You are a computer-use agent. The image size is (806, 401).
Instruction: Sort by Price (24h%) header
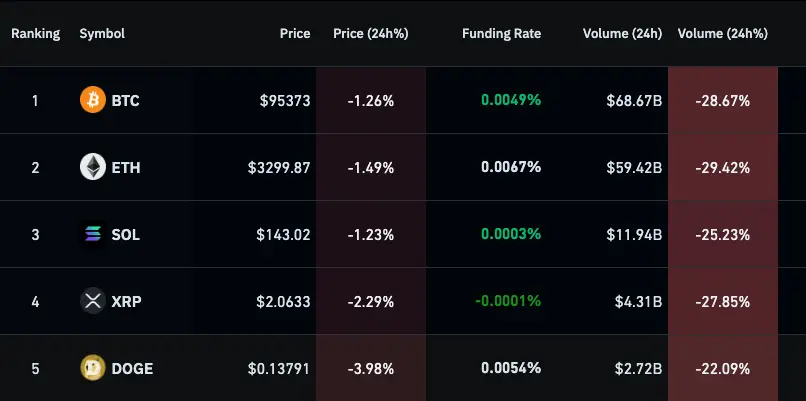click(371, 33)
